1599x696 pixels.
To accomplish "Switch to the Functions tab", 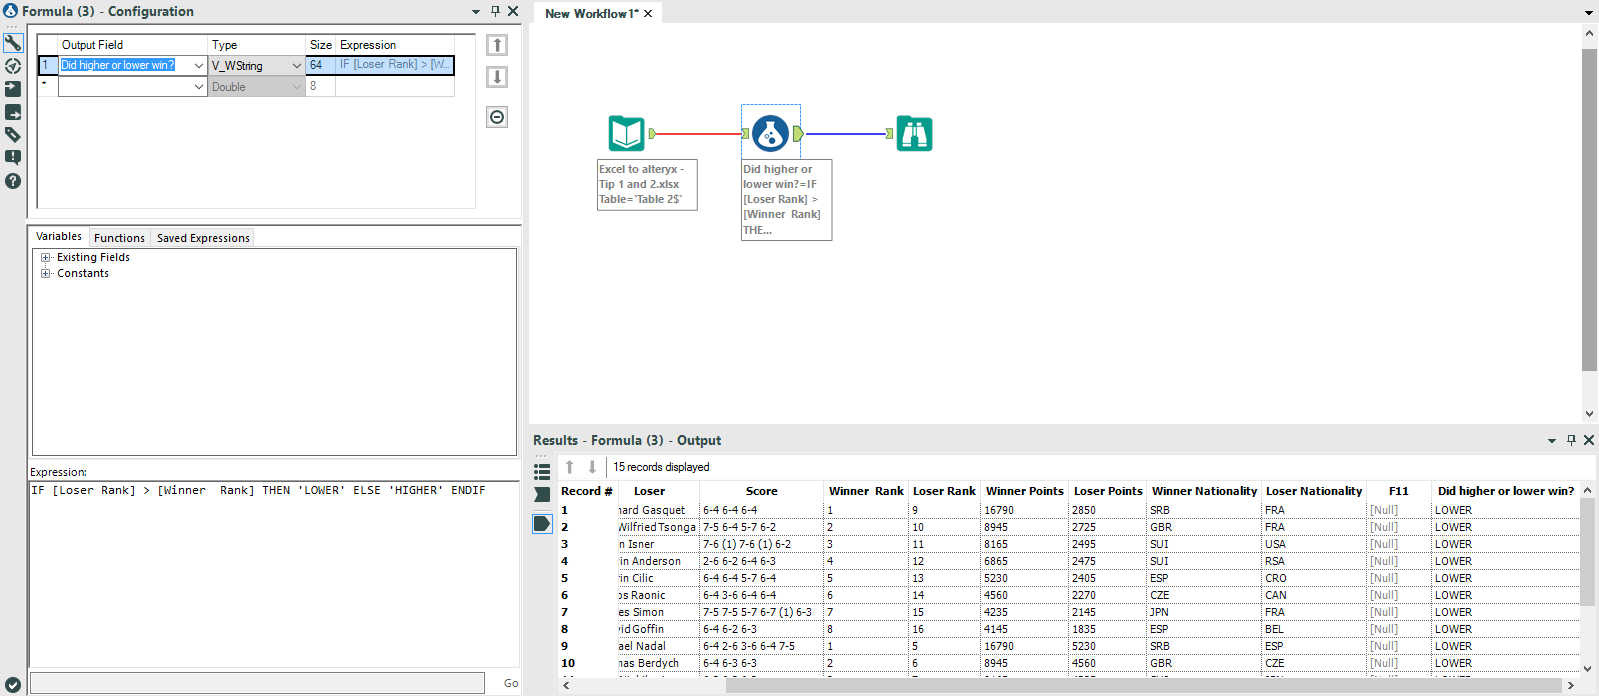I will click(119, 238).
